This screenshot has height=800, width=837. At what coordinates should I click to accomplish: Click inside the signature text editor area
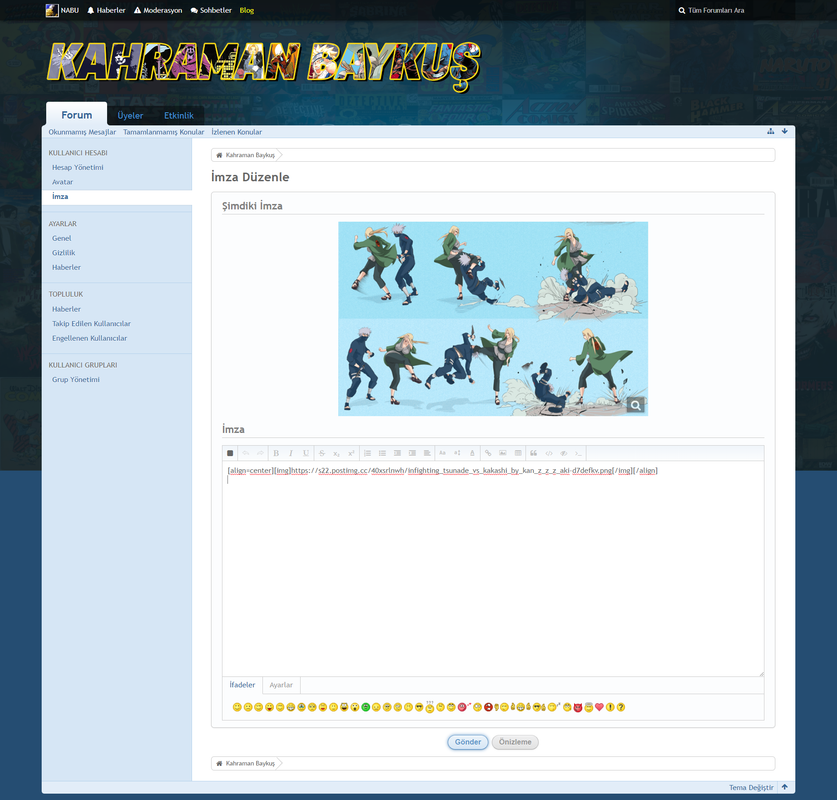493,568
